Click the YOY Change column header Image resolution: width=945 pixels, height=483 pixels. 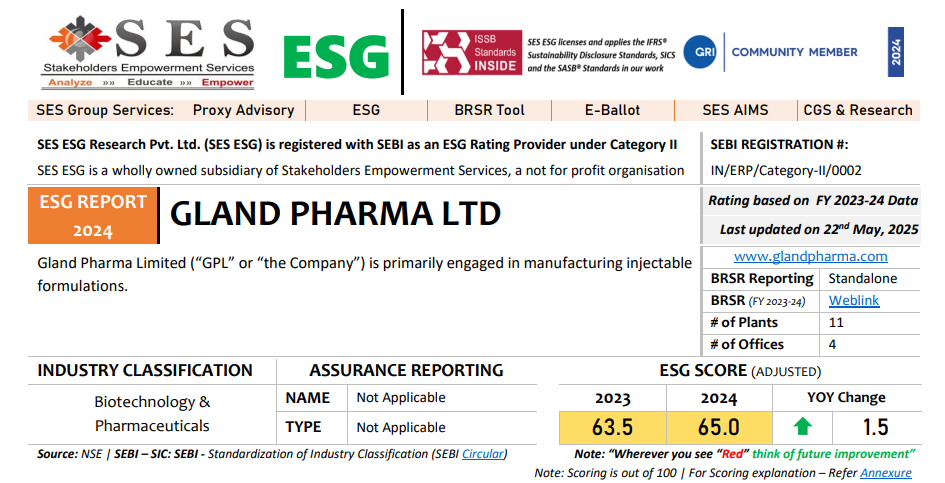coord(847,398)
